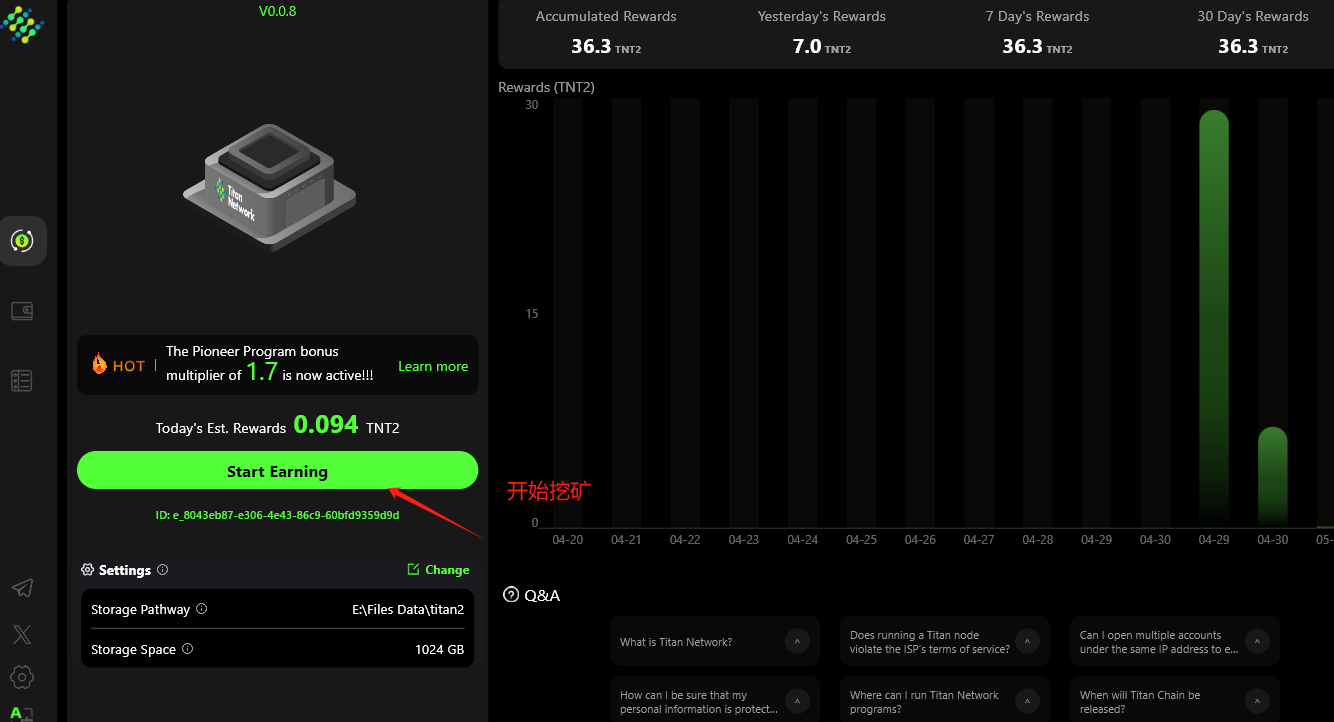Click the 30 Day's Rewards value
This screenshot has width=1334, height=722.
tap(1238, 46)
